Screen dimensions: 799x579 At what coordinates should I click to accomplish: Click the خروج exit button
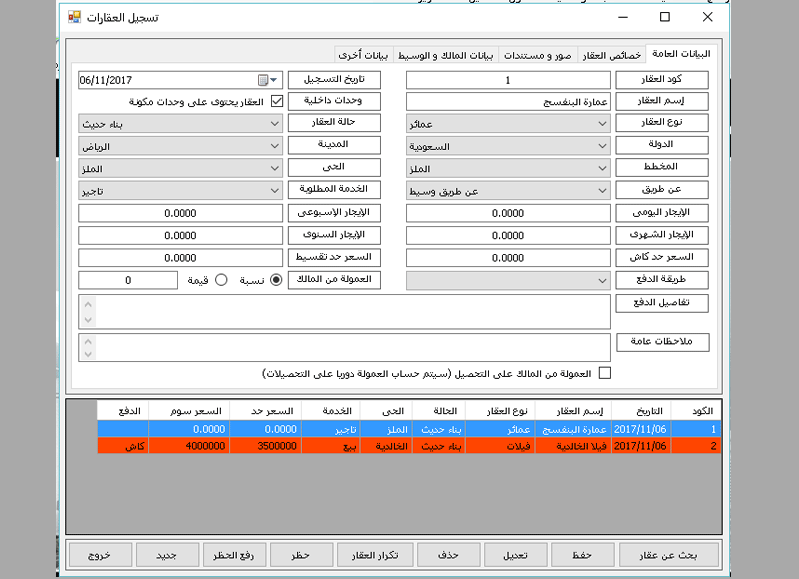pyautogui.click(x=100, y=555)
